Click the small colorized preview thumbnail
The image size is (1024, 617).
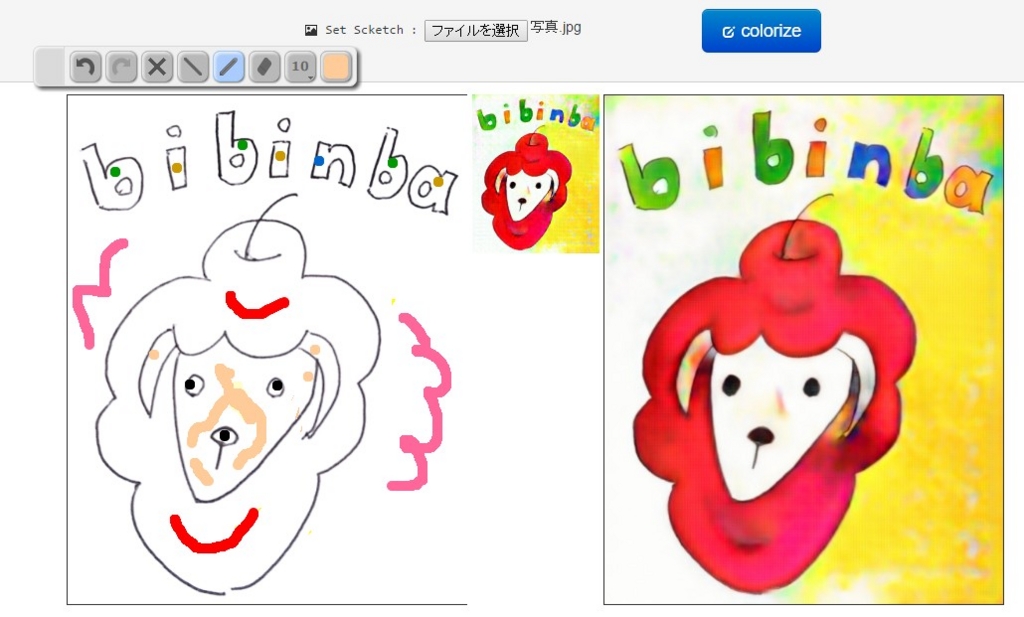pyautogui.click(x=536, y=174)
